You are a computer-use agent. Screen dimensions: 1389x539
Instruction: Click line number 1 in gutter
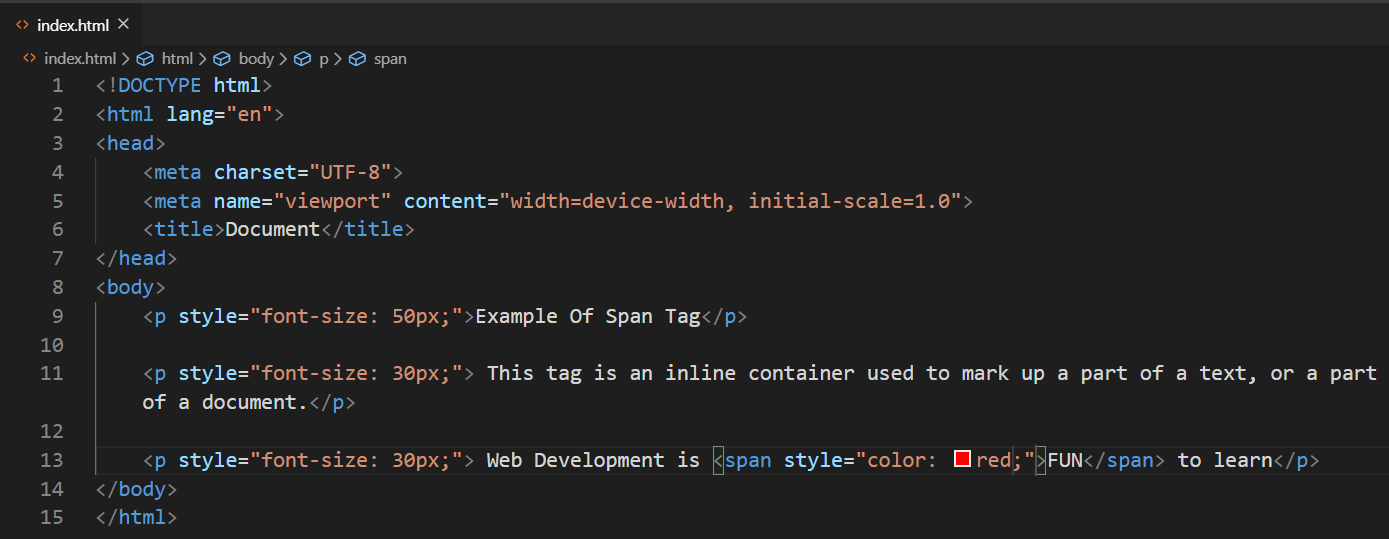pos(57,85)
